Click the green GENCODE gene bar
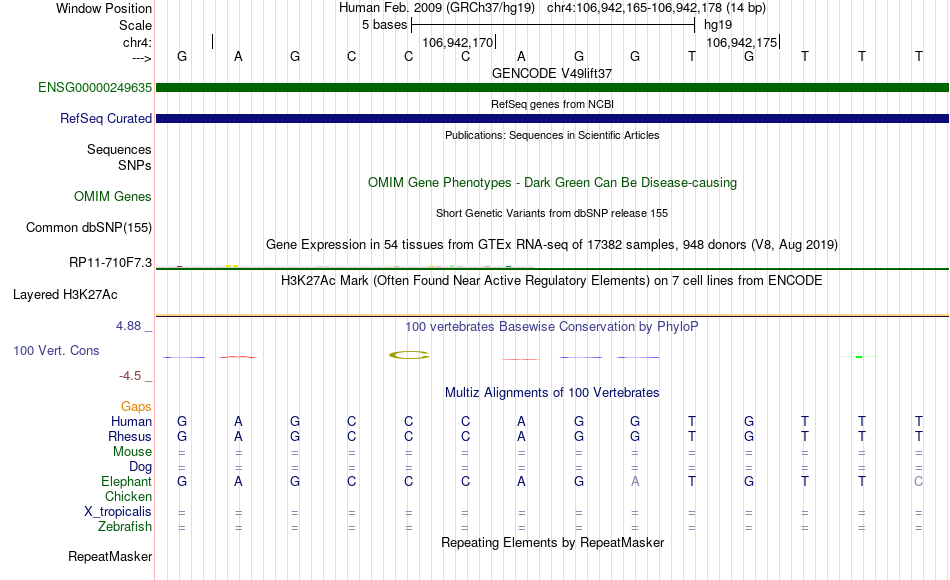Viewport: 950px width, 580px height. point(552,88)
